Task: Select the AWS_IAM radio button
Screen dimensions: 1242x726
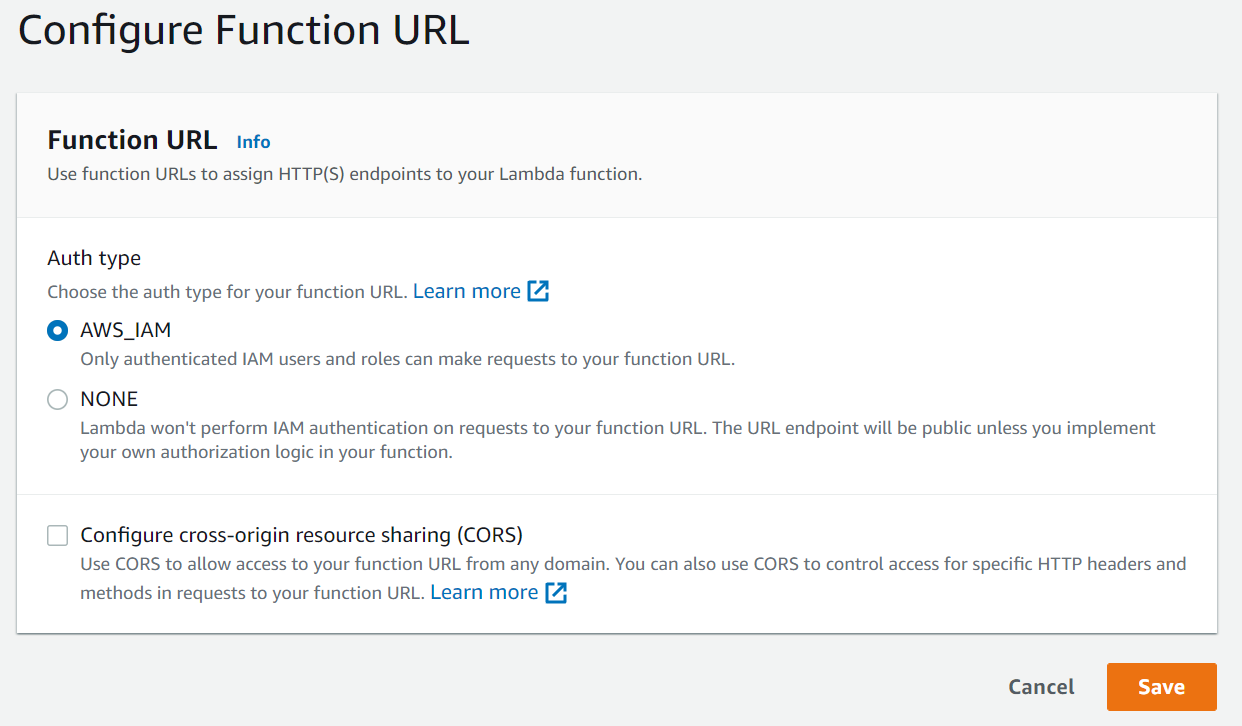Action: click(x=58, y=330)
